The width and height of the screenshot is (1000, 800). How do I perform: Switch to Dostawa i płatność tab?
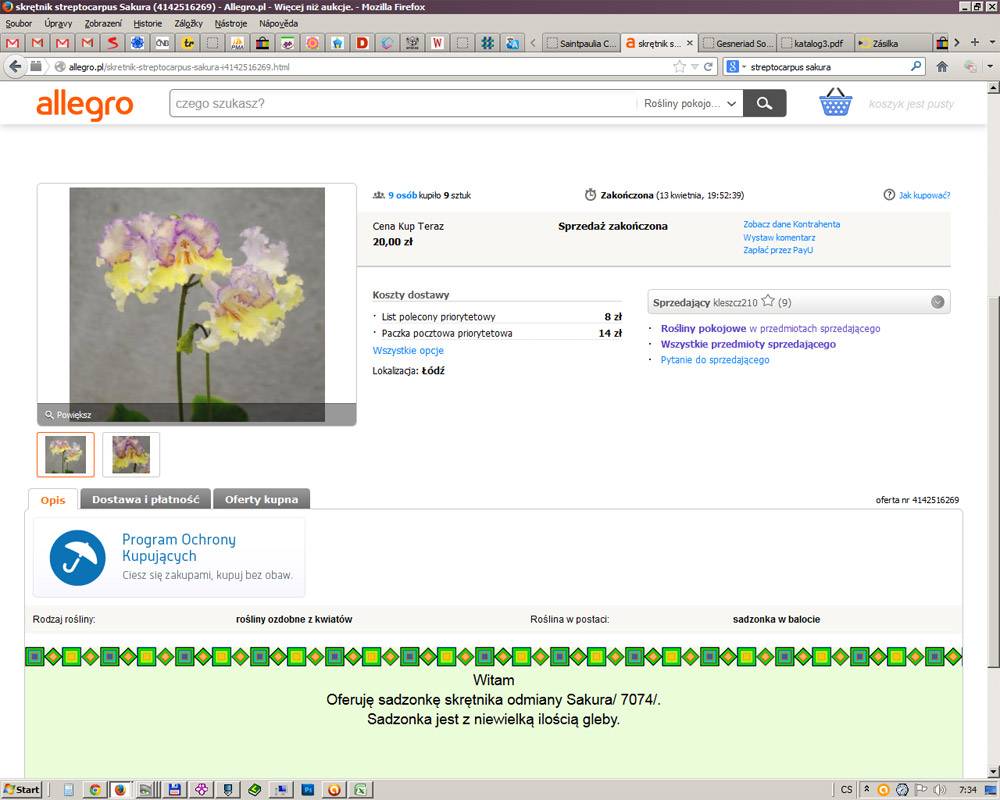click(145, 500)
